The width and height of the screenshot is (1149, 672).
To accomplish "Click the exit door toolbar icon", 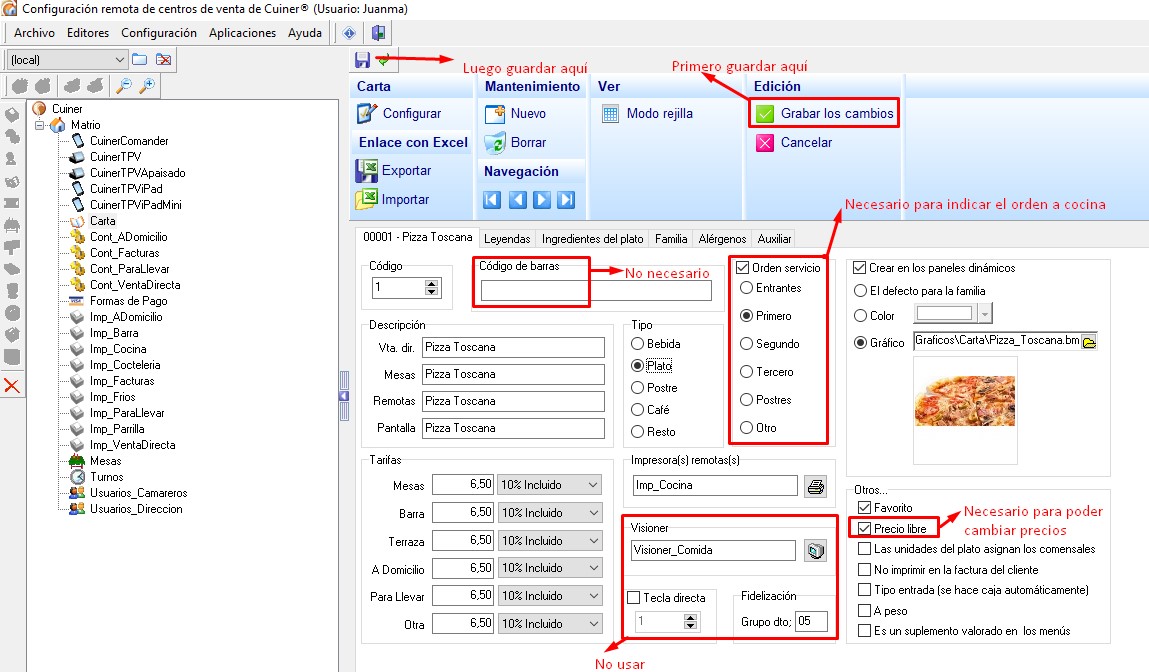I will coord(378,33).
